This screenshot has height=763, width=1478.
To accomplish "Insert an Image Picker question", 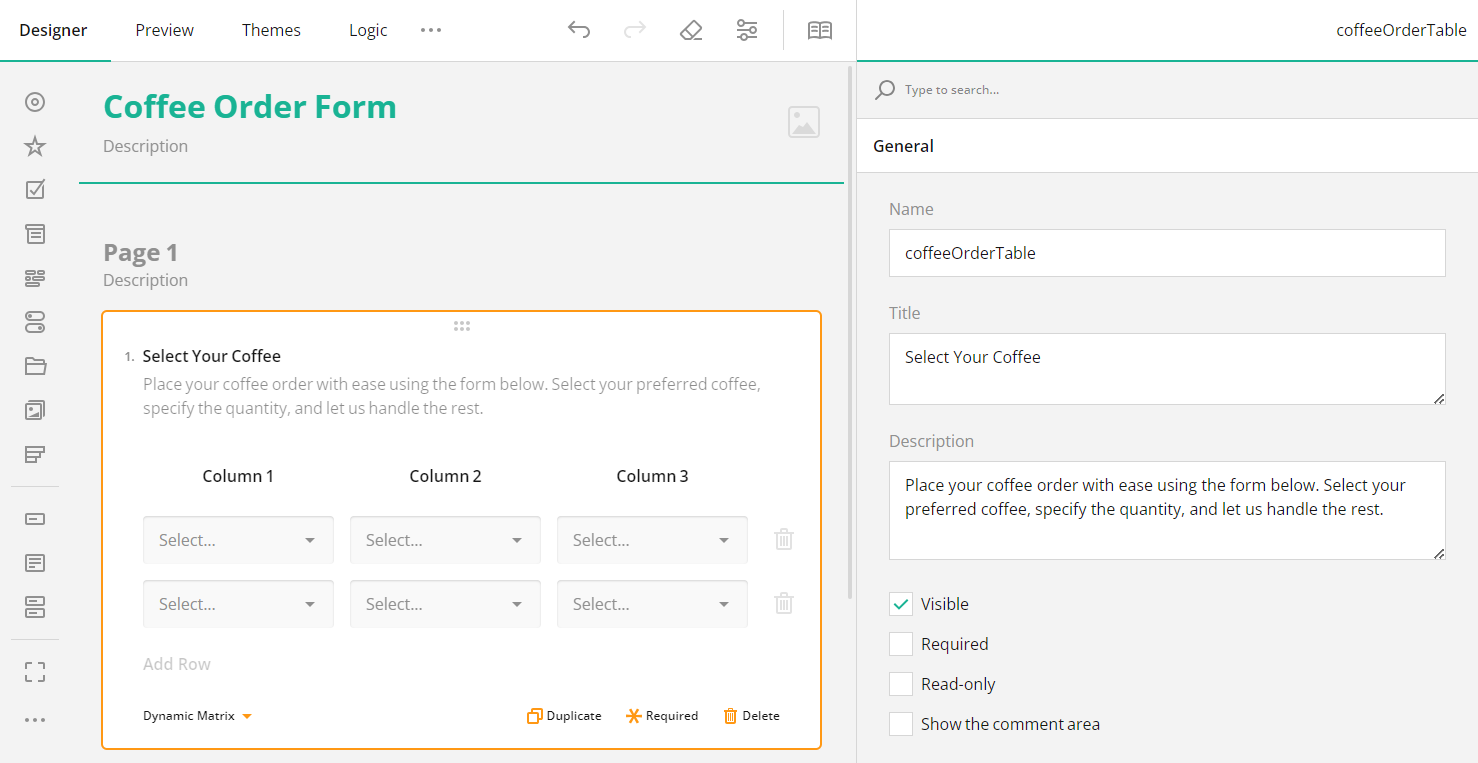I will (x=34, y=409).
